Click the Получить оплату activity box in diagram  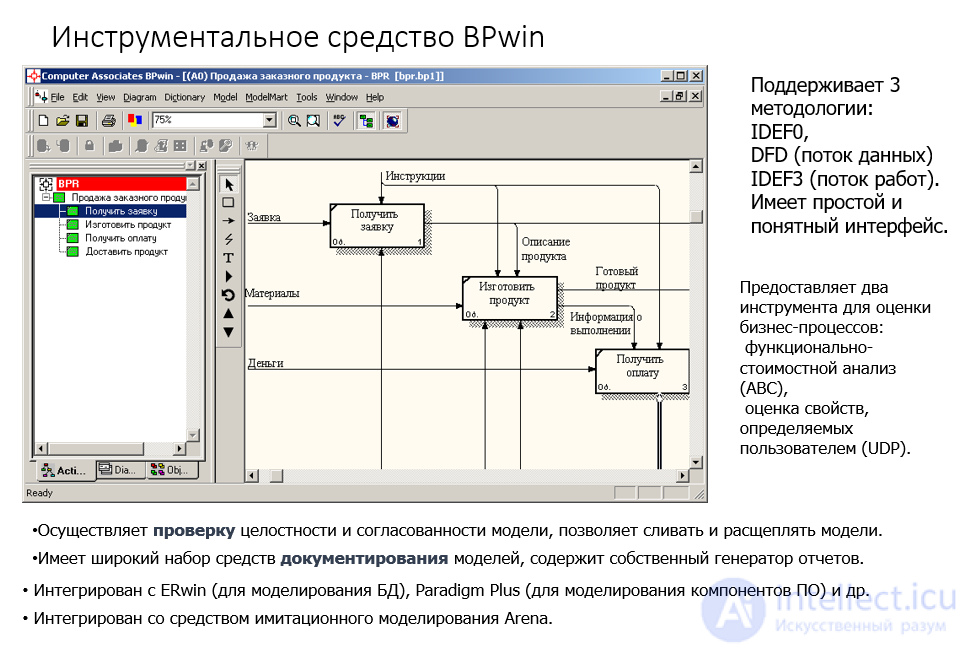(x=642, y=371)
